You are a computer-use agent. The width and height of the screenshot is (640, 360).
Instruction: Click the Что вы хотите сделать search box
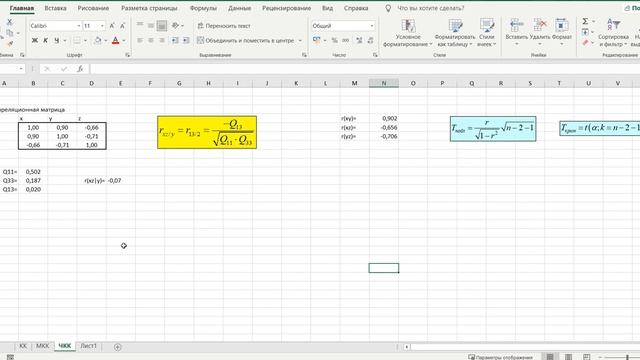tap(431, 8)
